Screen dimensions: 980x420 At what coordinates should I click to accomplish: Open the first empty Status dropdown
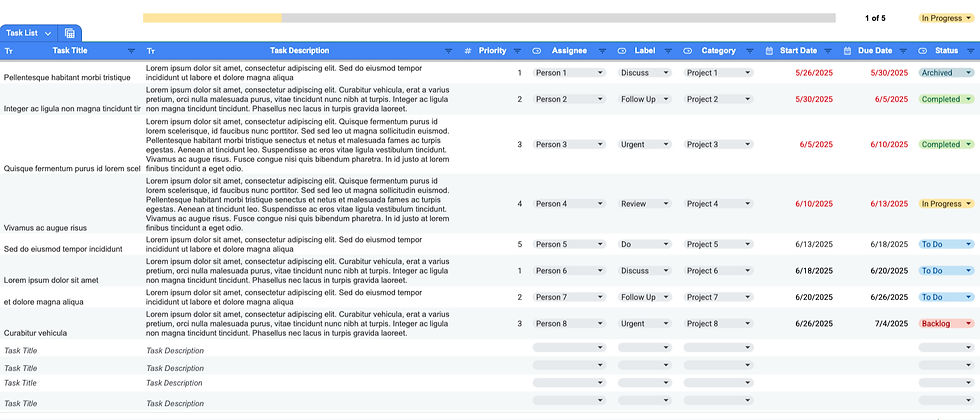pyautogui.click(x=946, y=347)
